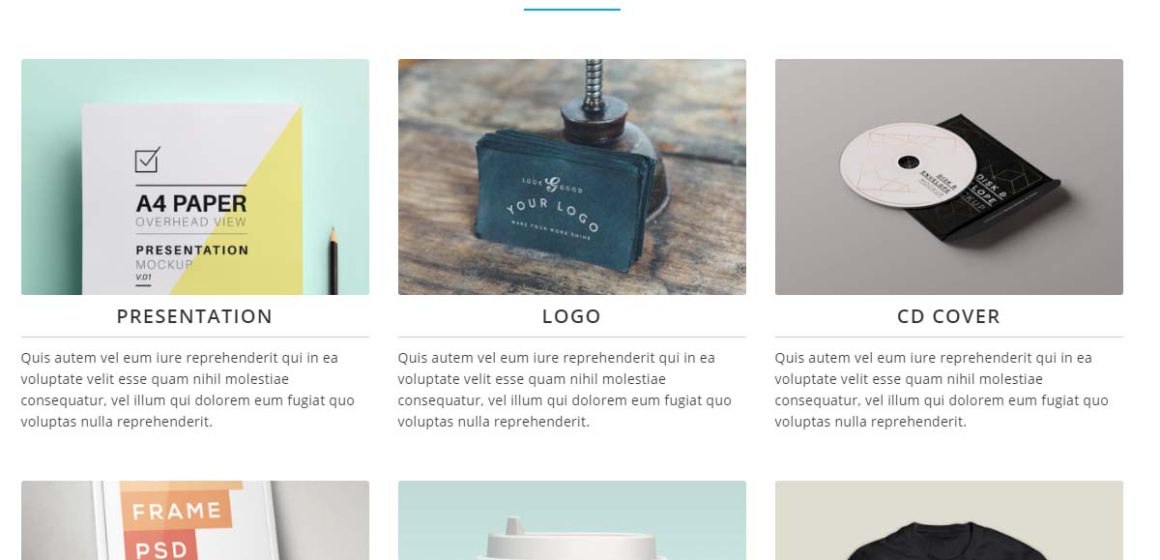This screenshot has height=560, width=1160.
Task: Click the CD COVER heading
Action: point(948,317)
